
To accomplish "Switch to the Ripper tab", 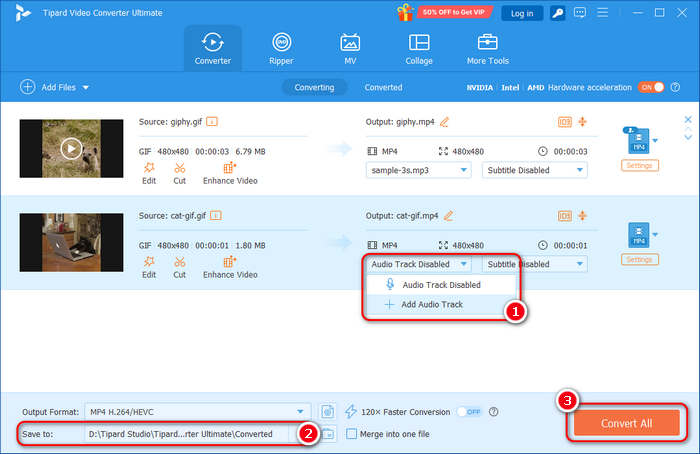I will pyautogui.click(x=281, y=49).
